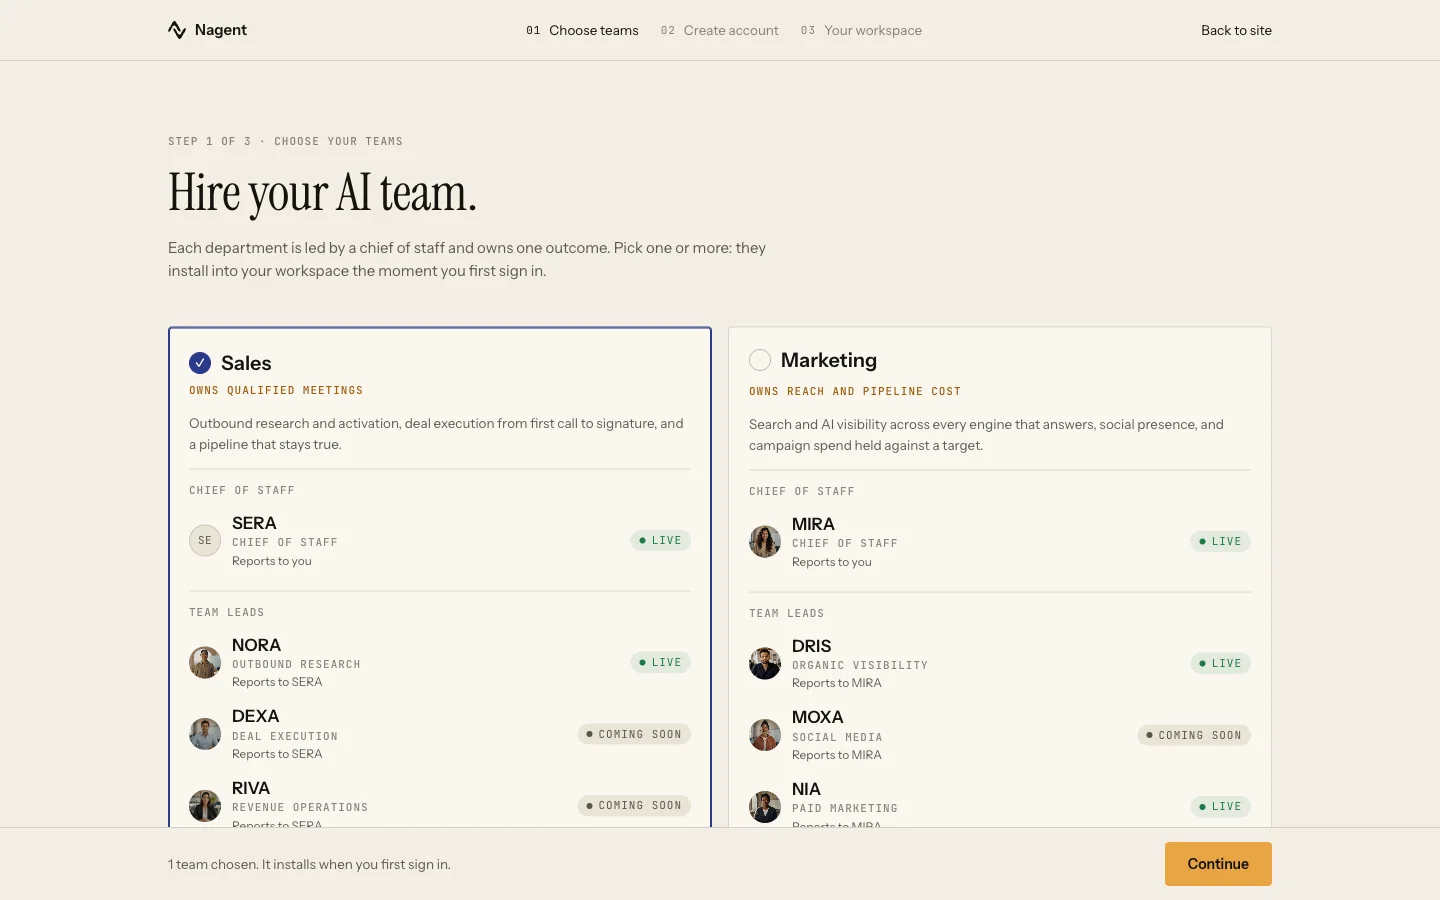Click SERA's SE initials avatar
The width and height of the screenshot is (1440, 900).
click(x=205, y=541)
